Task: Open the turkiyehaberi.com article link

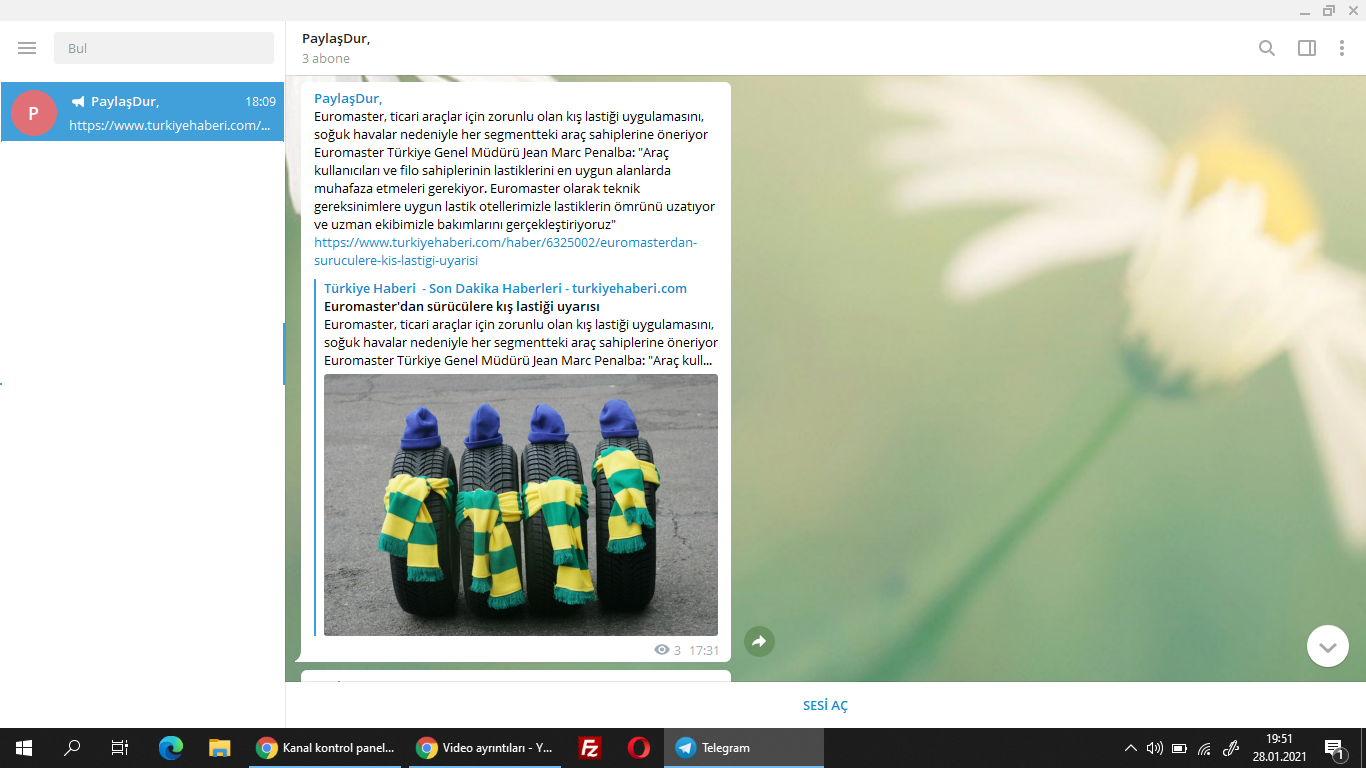Action: coord(505,251)
